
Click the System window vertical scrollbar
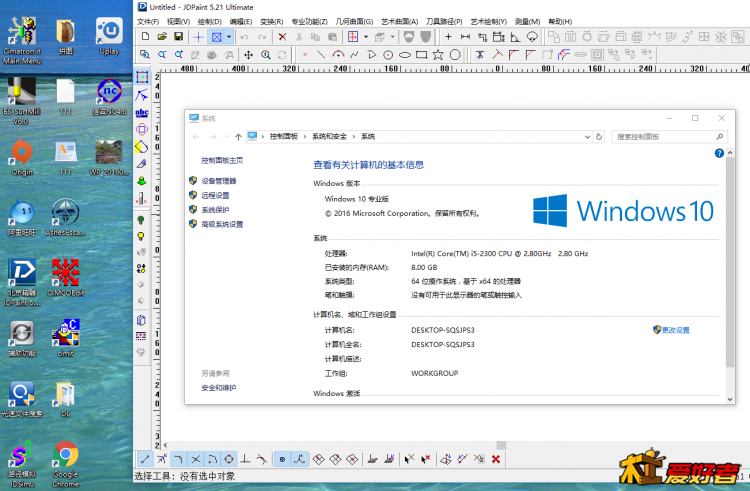click(x=730, y=263)
